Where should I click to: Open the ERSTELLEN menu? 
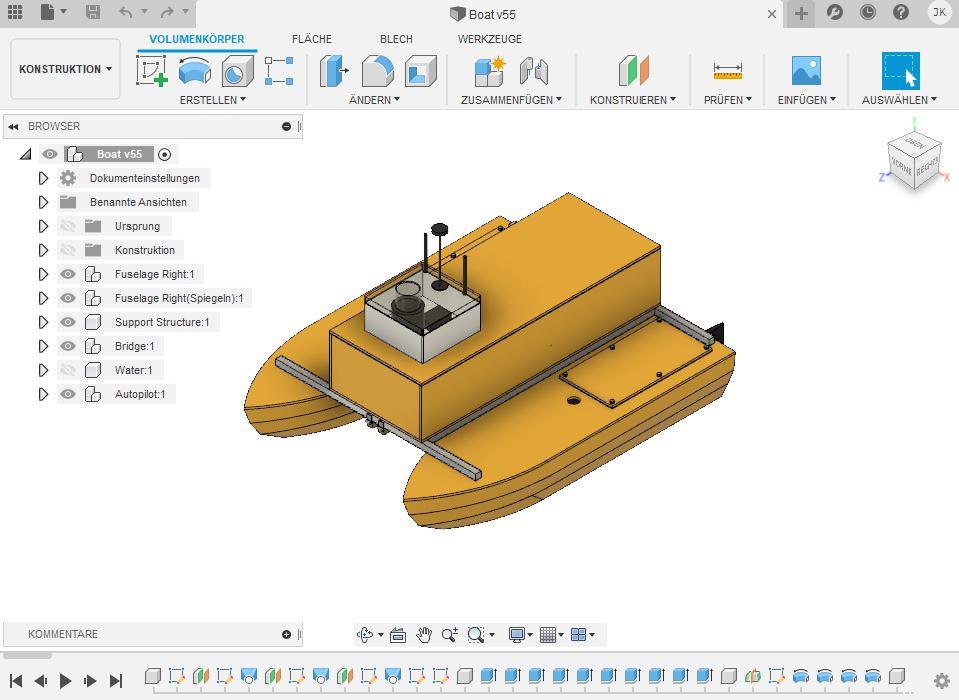coord(212,100)
